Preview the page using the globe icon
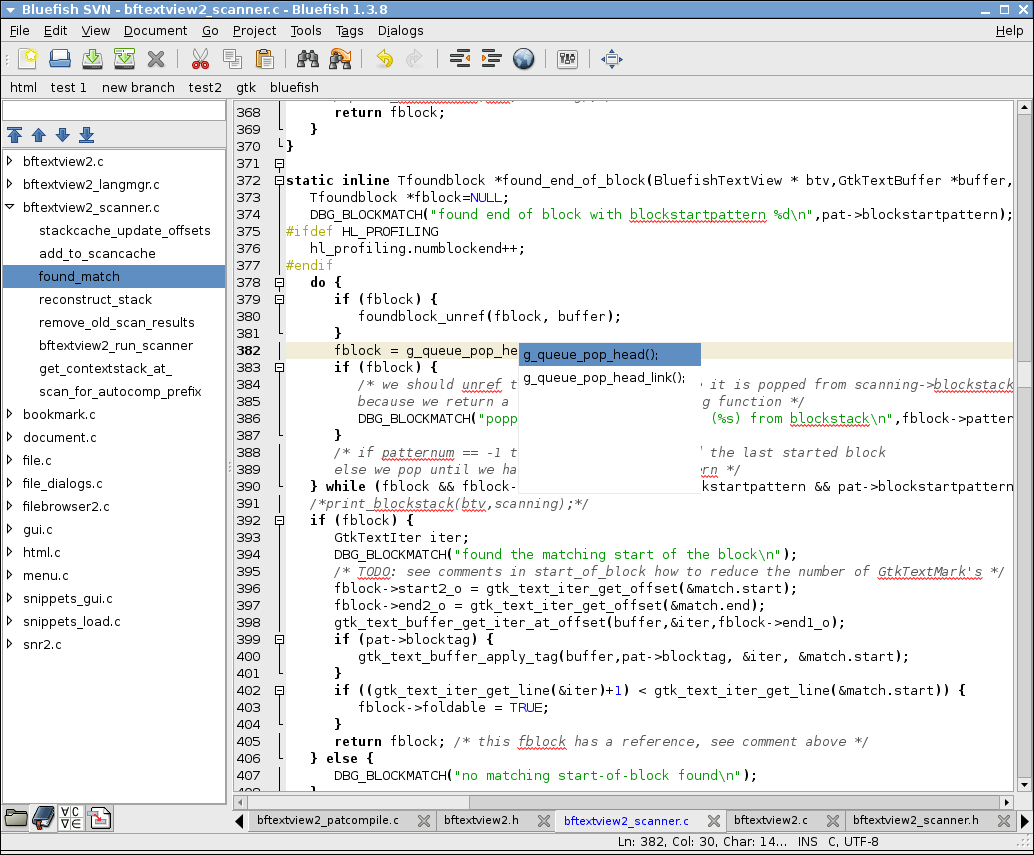The width and height of the screenshot is (1034, 855). click(523, 59)
